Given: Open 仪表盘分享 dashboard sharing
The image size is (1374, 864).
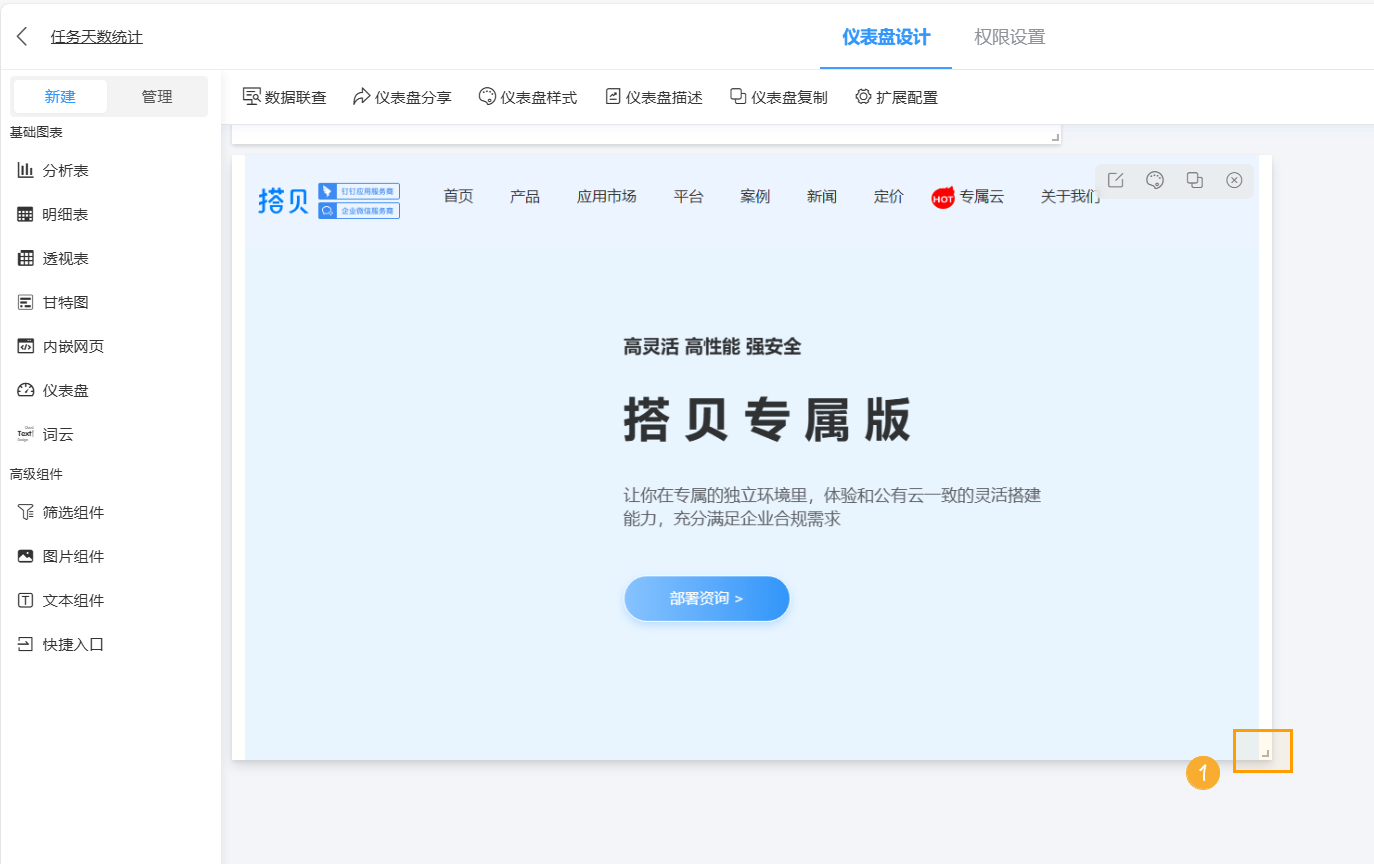Looking at the screenshot, I should tap(402, 96).
